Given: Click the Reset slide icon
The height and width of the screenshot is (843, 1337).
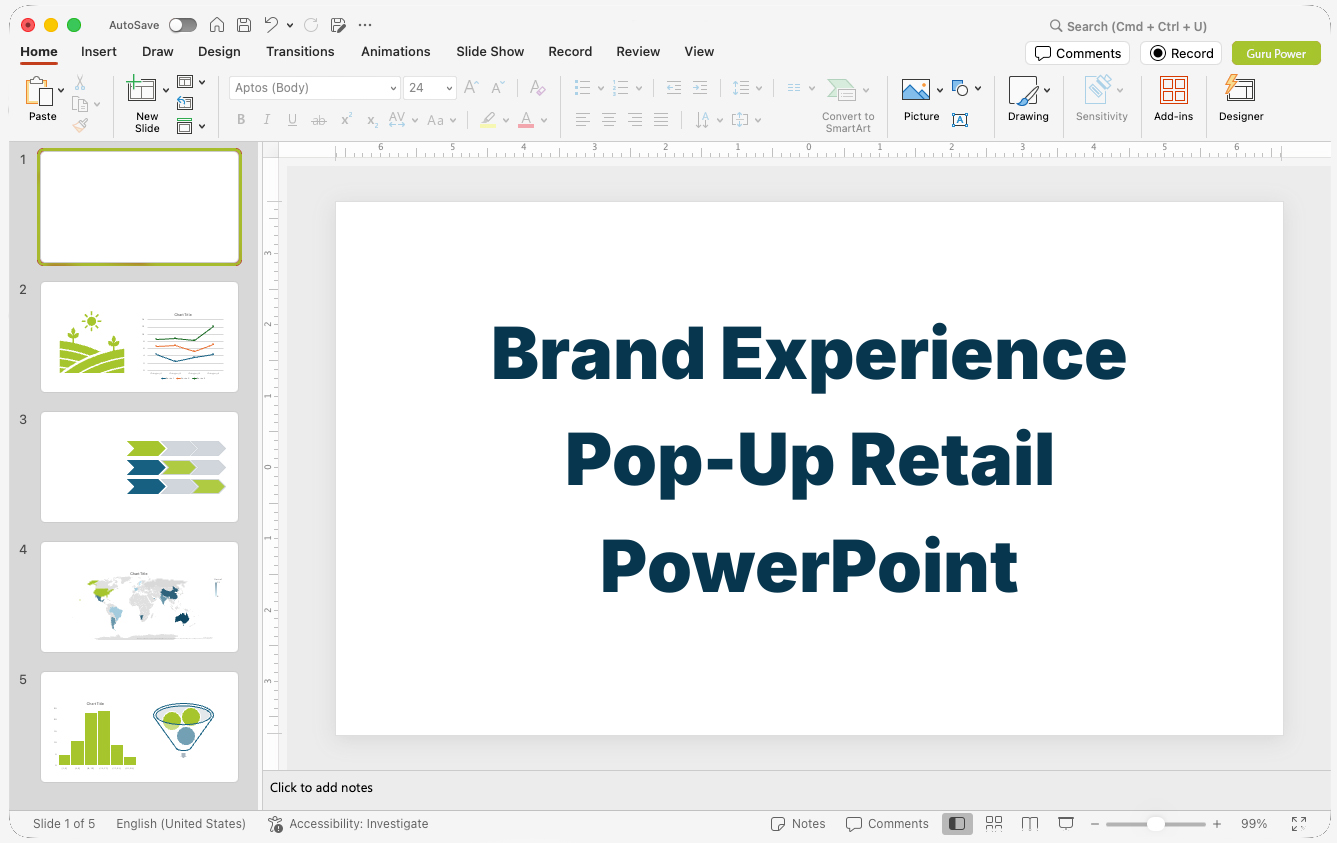Looking at the screenshot, I should [x=185, y=103].
